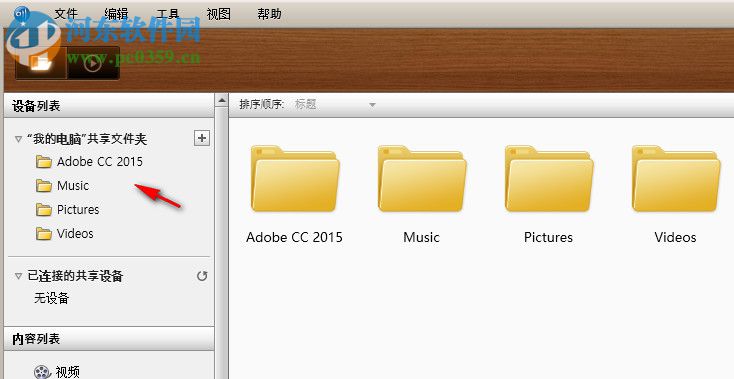Click the sidebar scrollbar up arrow
The width and height of the screenshot is (734, 379).
(x=221, y=100)
